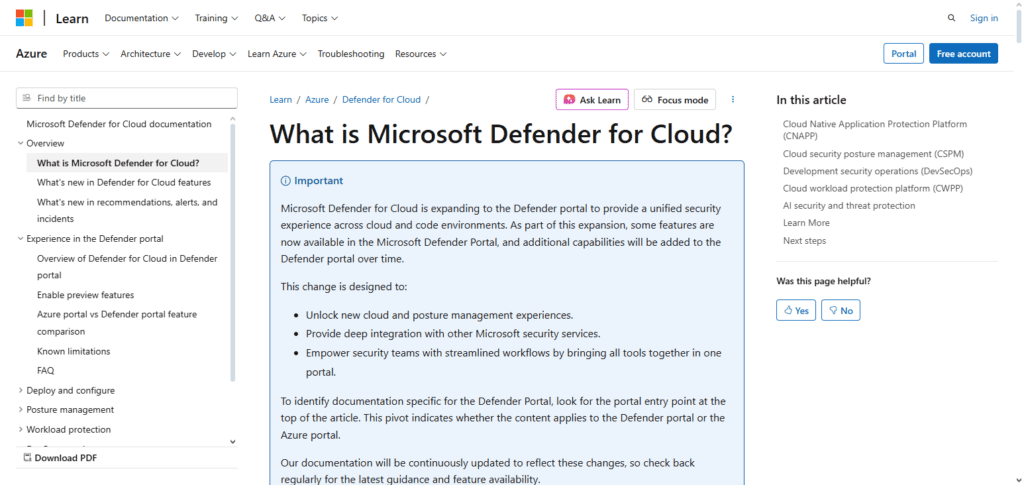The width and height of the screenshot is (1024, 485).
Task: Expand the Products menu
Action: (86, 54)
